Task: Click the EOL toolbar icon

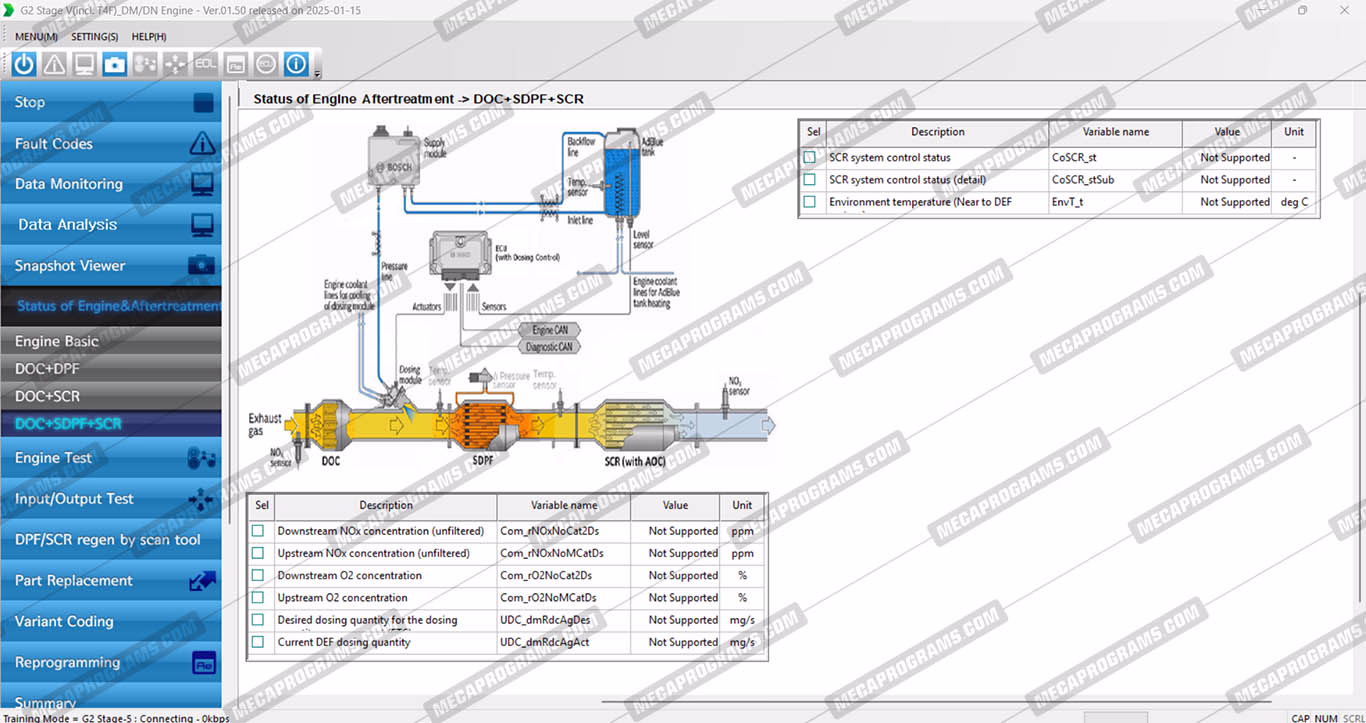Action: 205,64
